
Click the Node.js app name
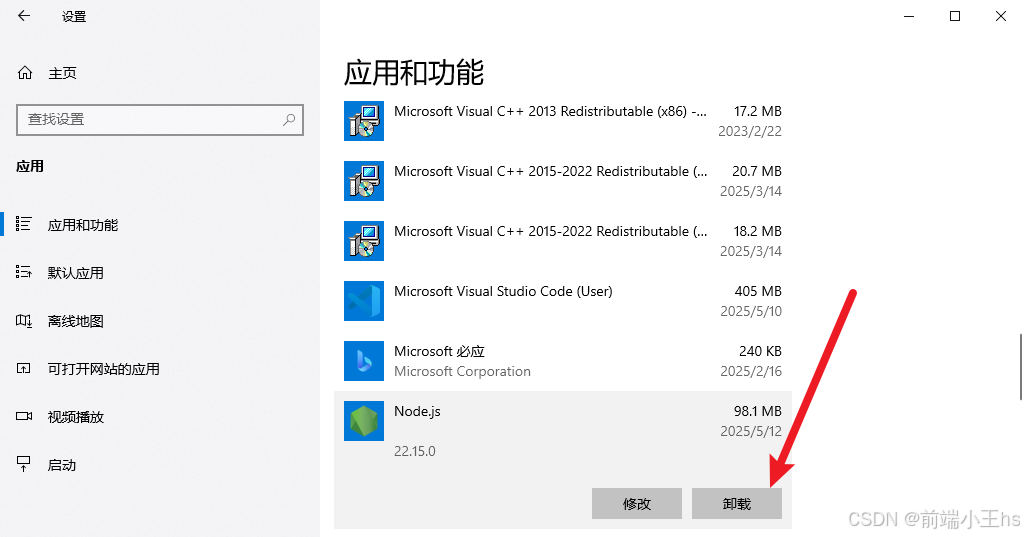tap(417, 412)
